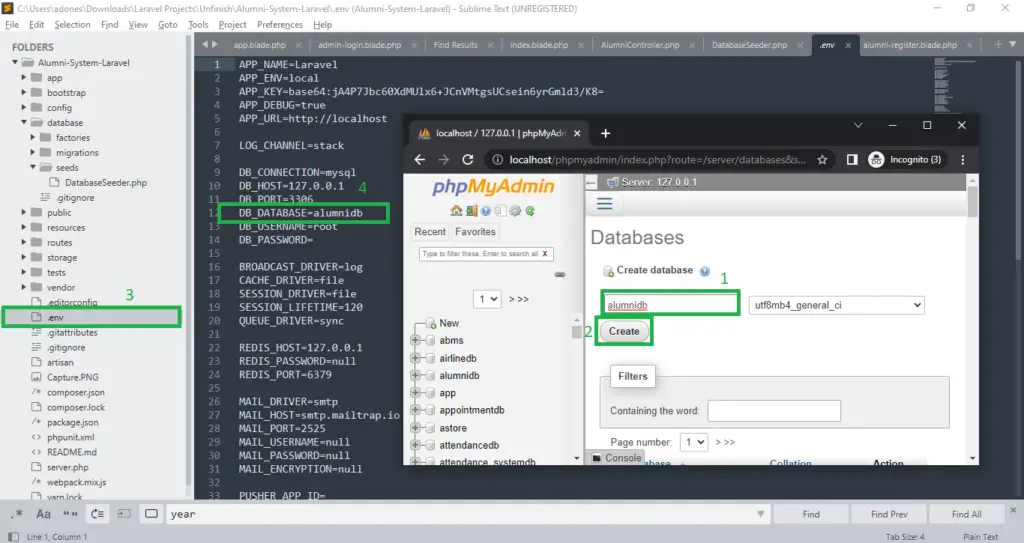Click the phpMyAdmin home icon
1024x543 pixels.
[x=456, y=211]
